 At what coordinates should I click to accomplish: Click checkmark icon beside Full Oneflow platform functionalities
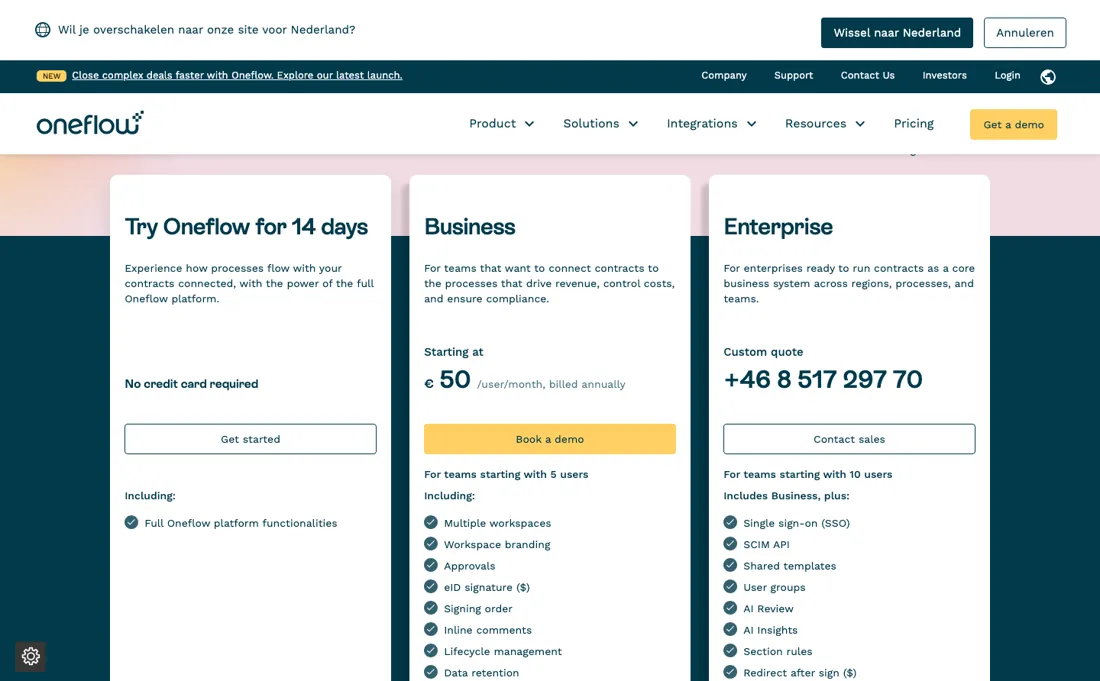[x=131, y=522]
